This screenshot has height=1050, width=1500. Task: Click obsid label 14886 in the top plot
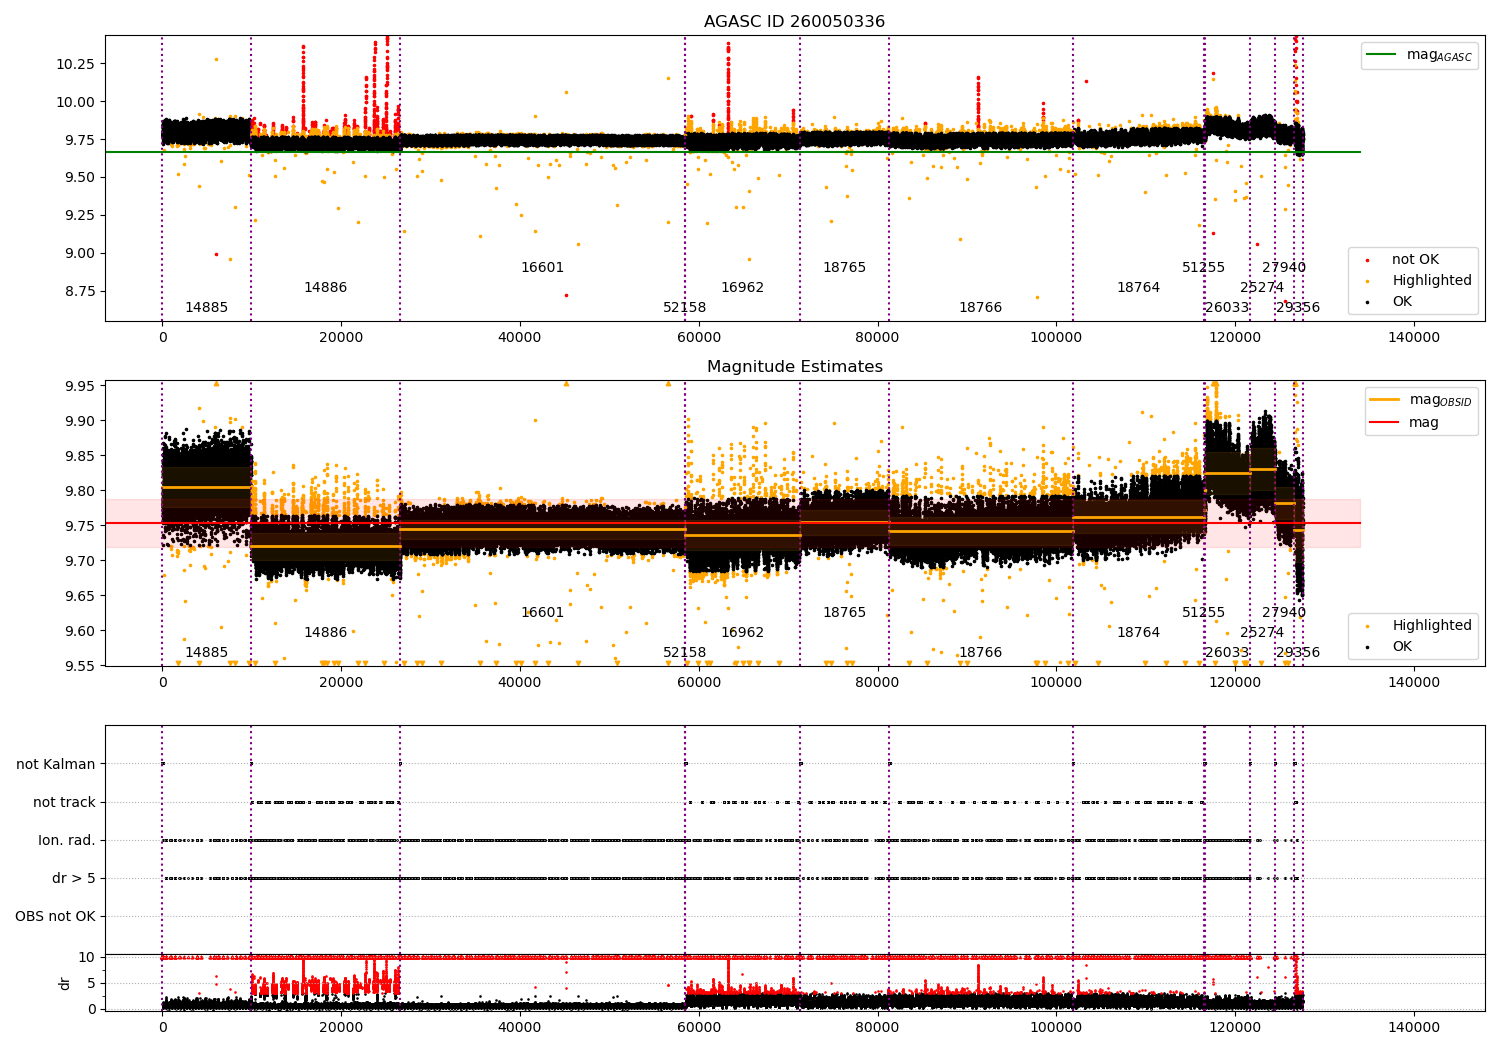point(326,288)
